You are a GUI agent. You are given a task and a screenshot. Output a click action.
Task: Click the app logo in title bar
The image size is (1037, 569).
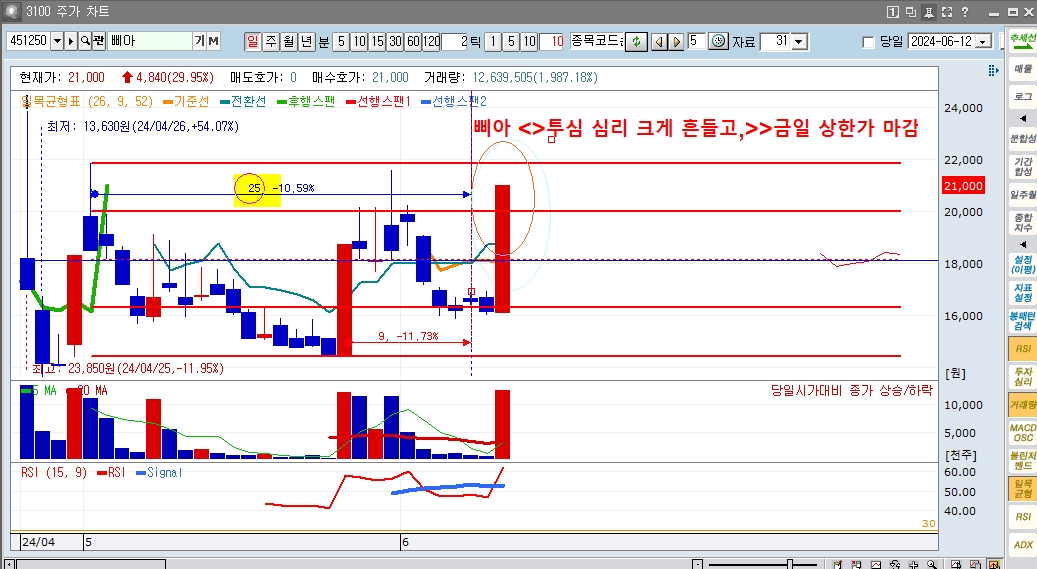tap(12, 12)
